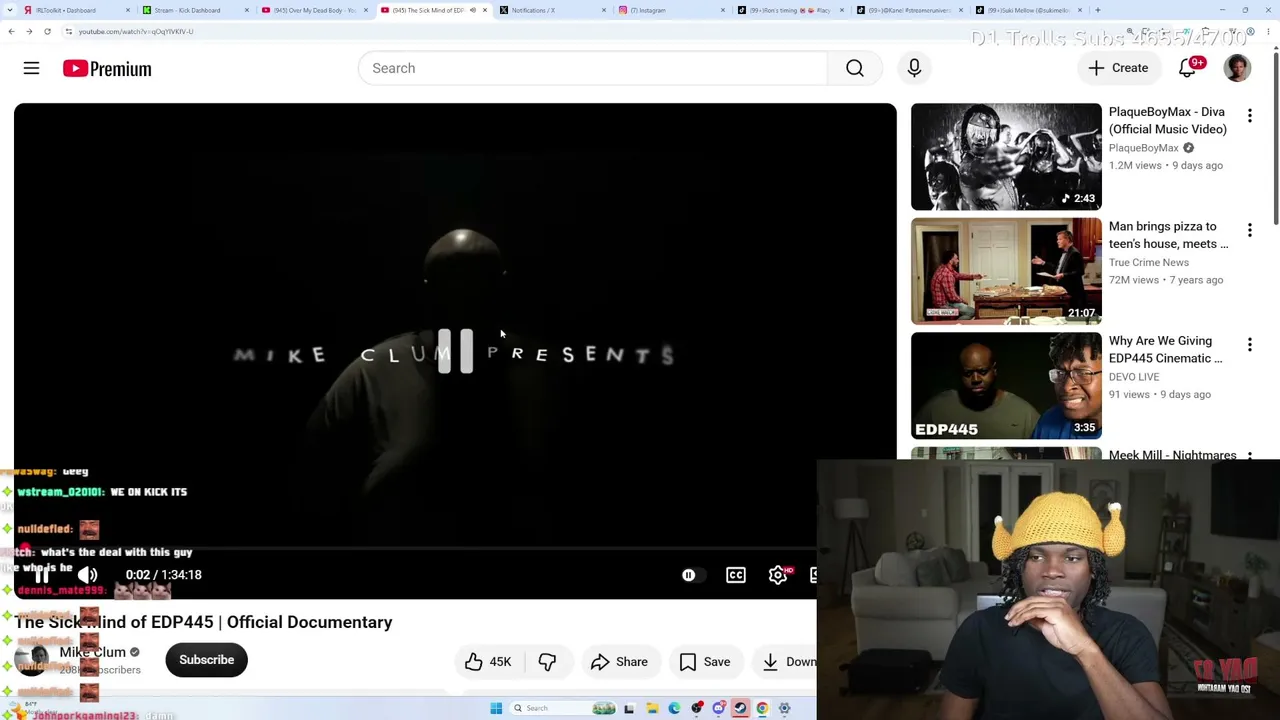Go to YouTube Premium home logo
Viewport: 1280px width, 720px height.
[x=107, y=68]
